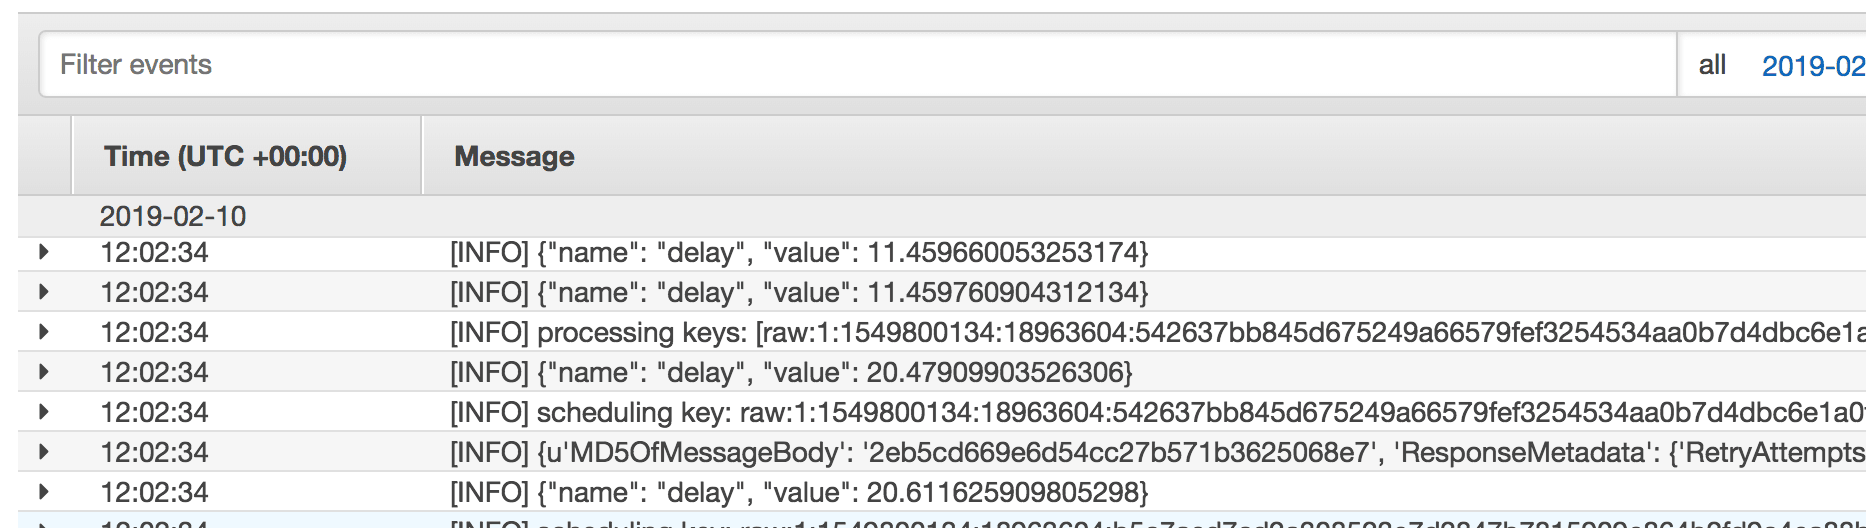Expand the delay 20.611625909805298 log row

pyautogui.click(x=44, y=492)
